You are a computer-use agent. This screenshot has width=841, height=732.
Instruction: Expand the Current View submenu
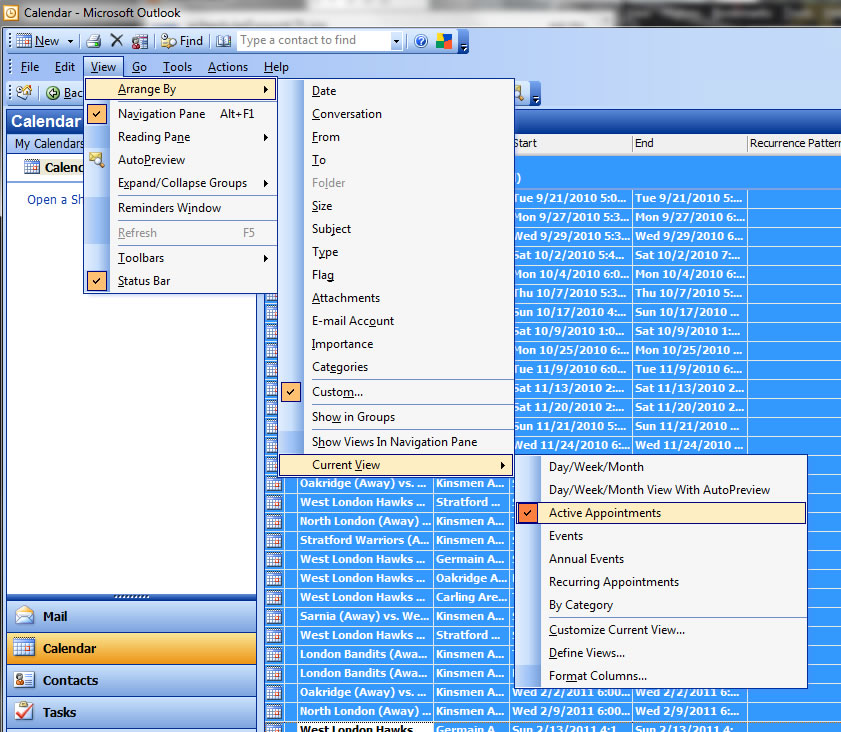point(396,465)
